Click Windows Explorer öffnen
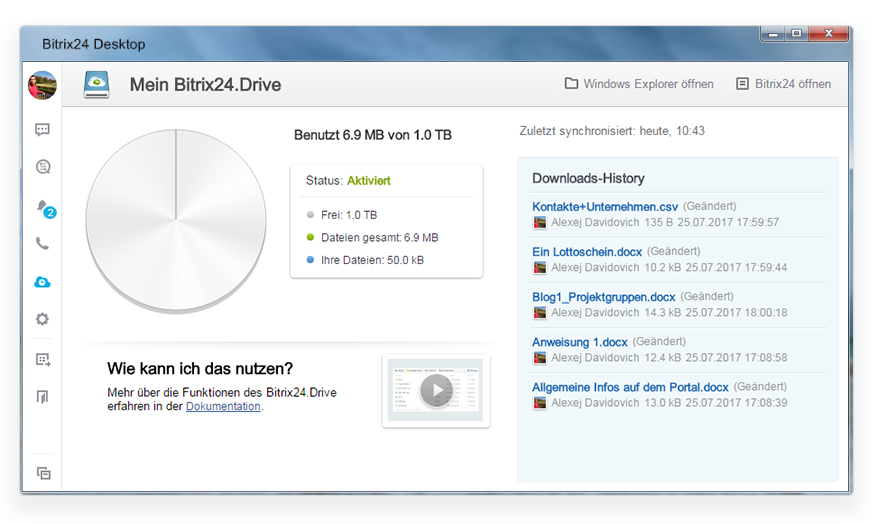Image resolution: width=873 pixels, height=524 pixels. coord(639,84)
